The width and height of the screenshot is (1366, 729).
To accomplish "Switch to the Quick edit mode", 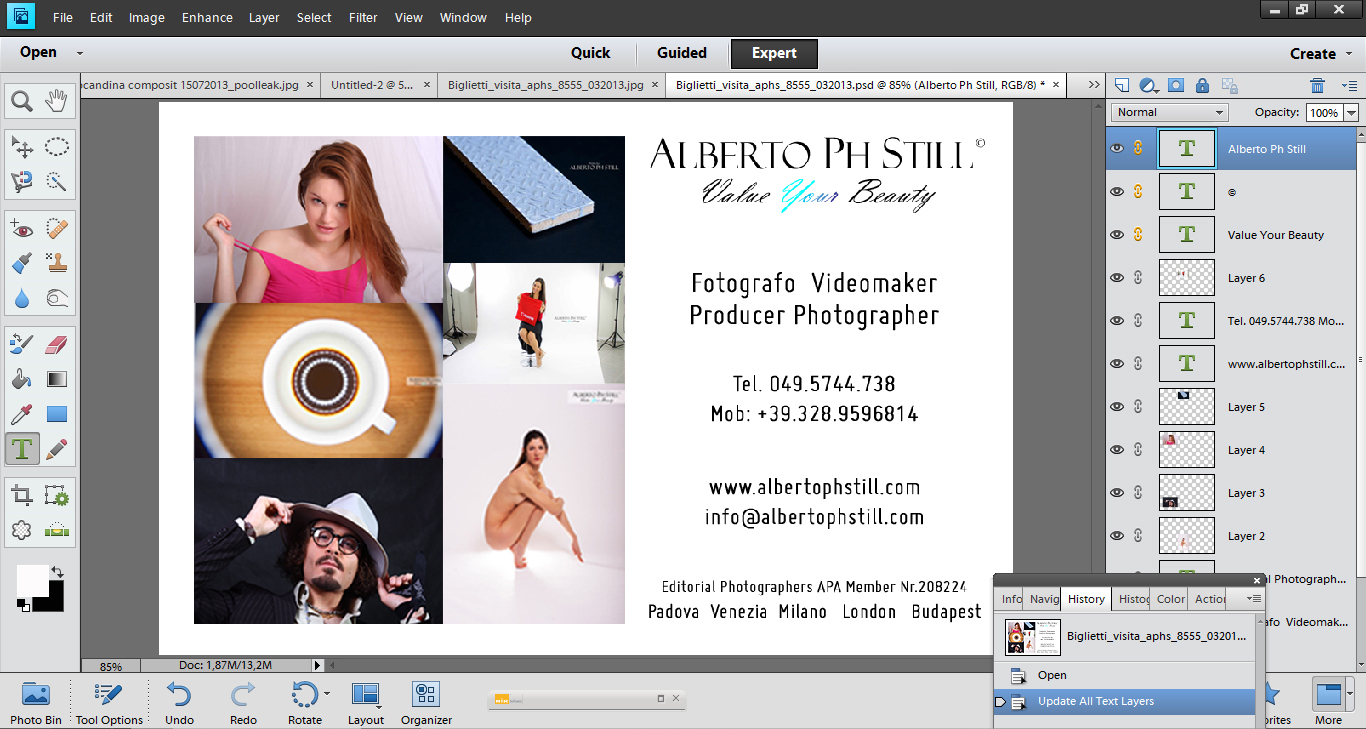I will click(591, 53).
